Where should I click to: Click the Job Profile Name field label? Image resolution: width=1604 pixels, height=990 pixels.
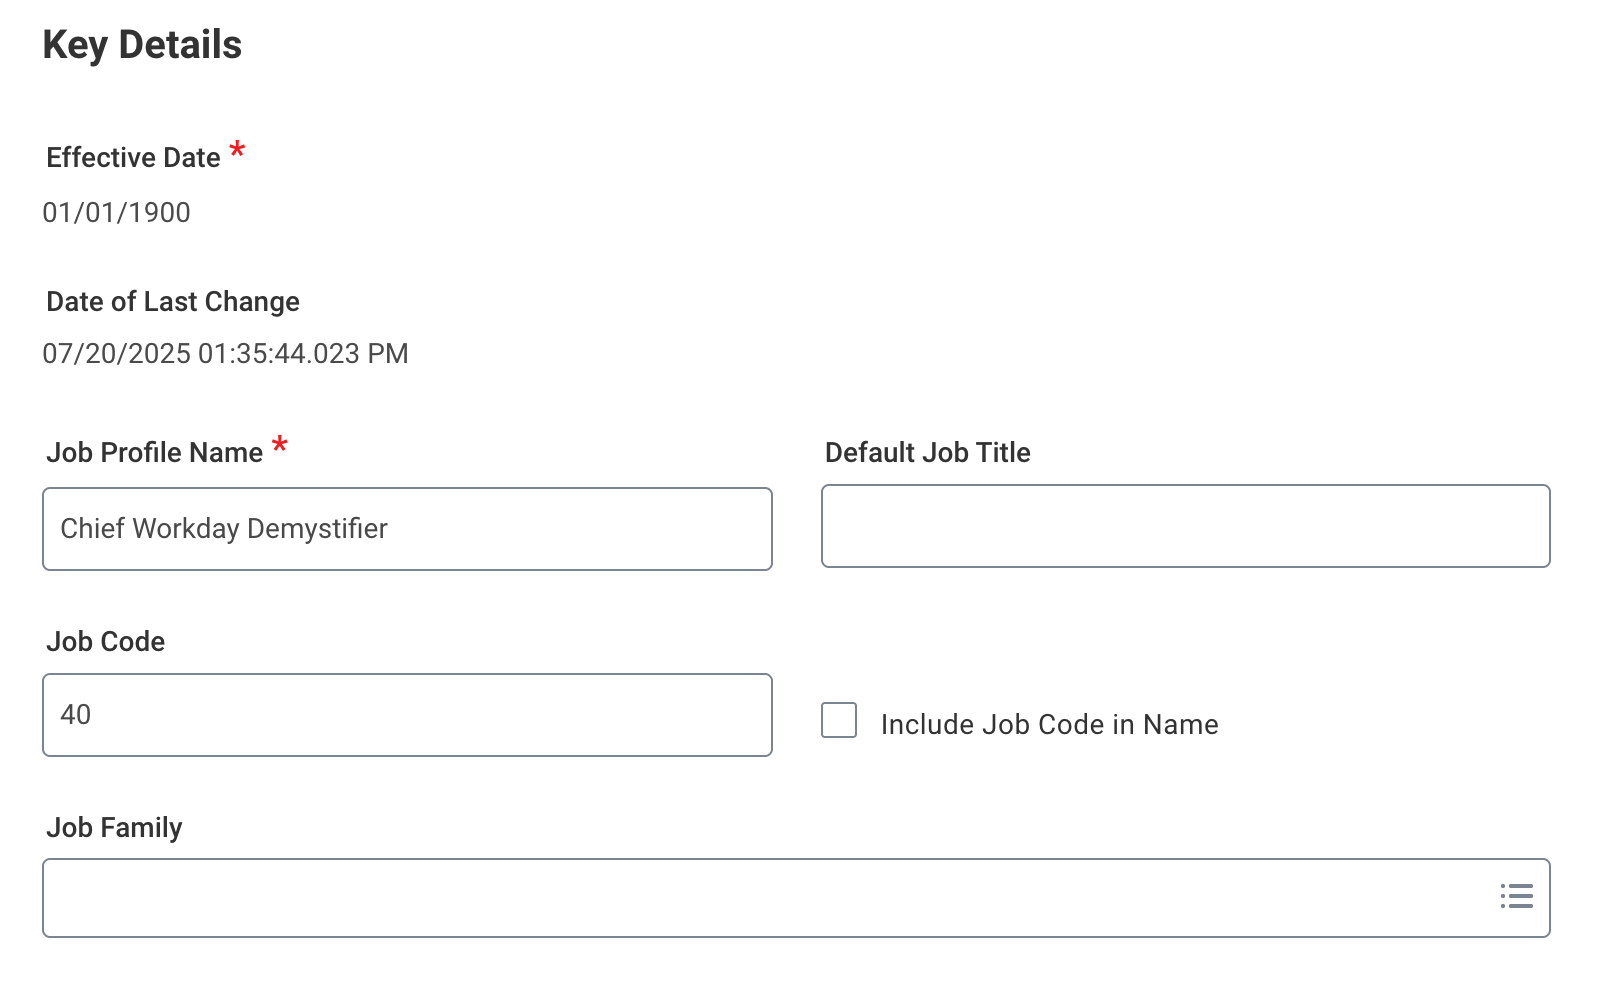point(154,453)
